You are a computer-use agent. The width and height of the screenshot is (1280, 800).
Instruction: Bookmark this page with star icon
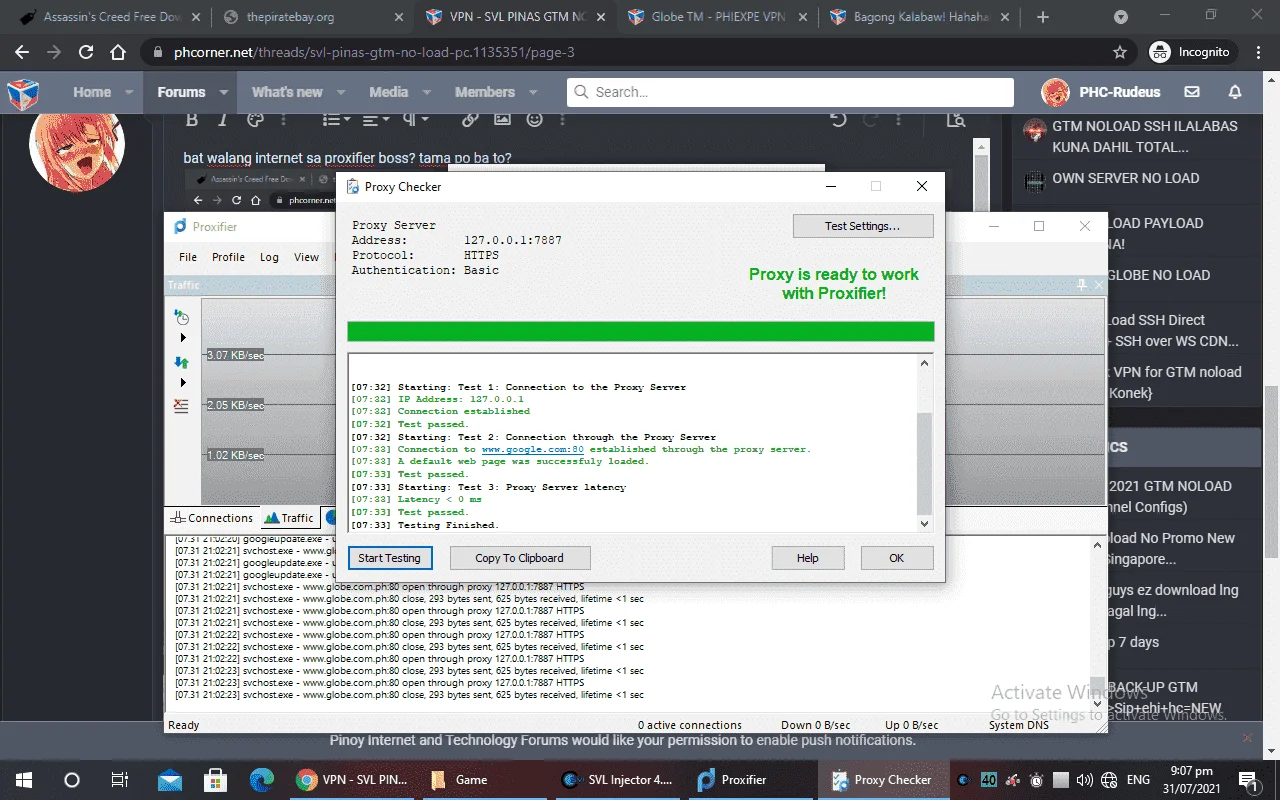1120,52
